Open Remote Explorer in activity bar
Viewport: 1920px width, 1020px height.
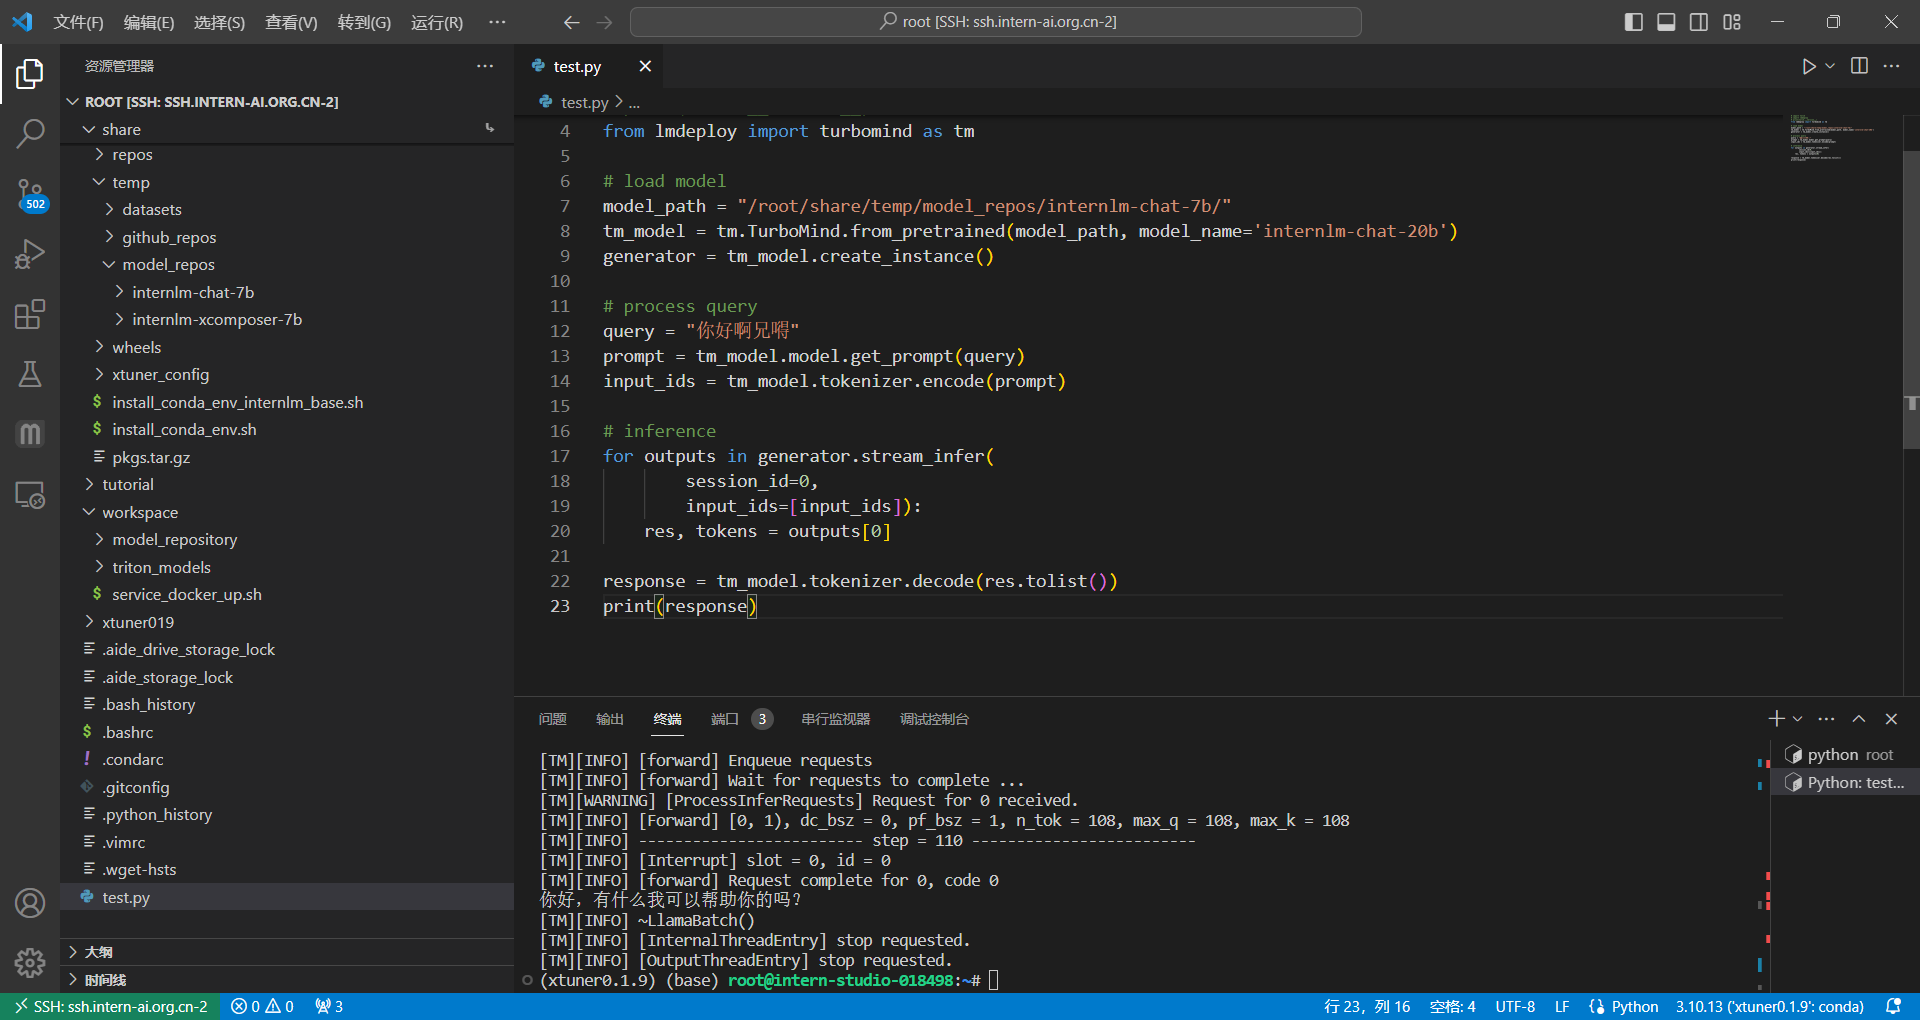pyautogui.click(x=30, y=495)
